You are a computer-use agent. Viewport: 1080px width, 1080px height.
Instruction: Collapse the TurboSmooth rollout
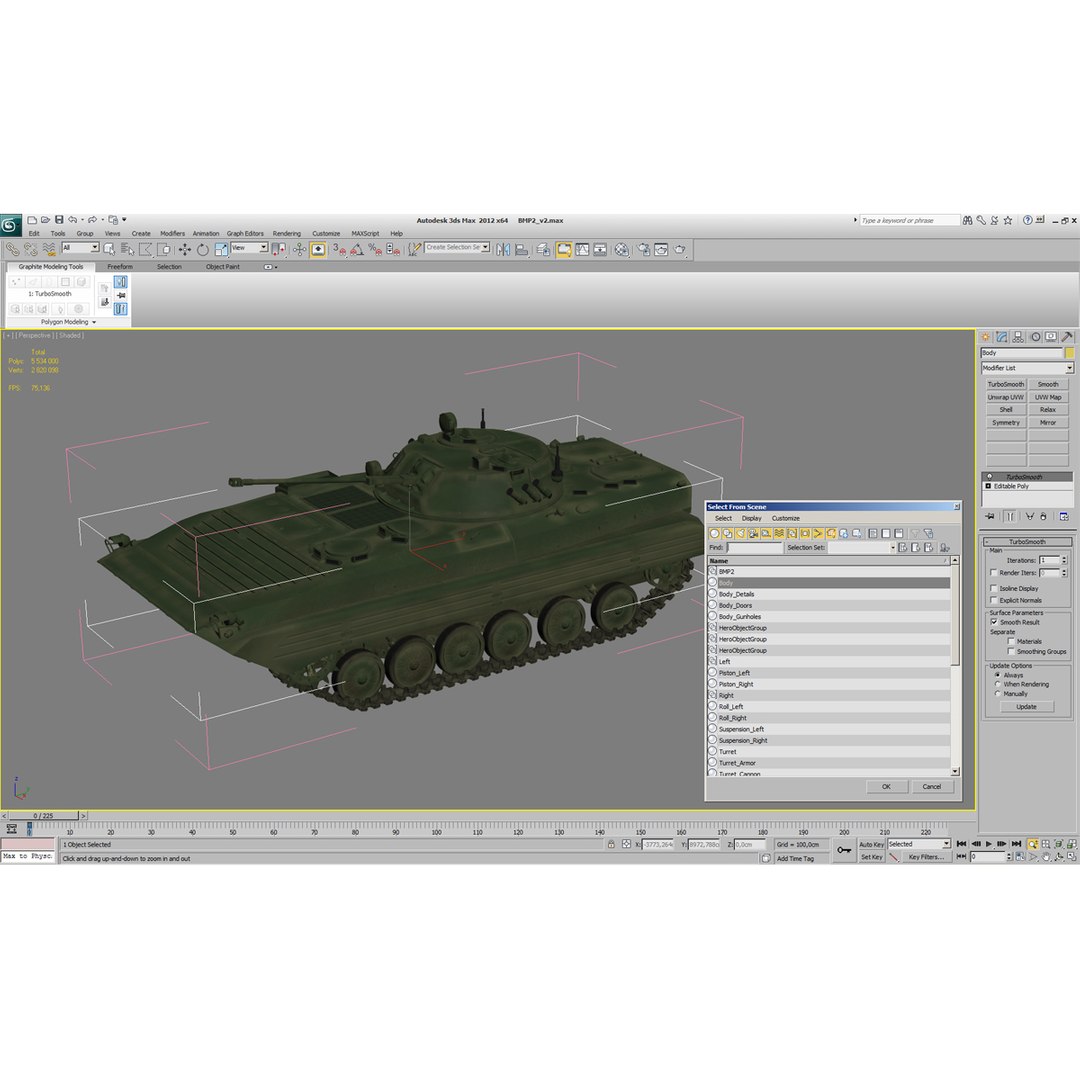click(1026, 542)
